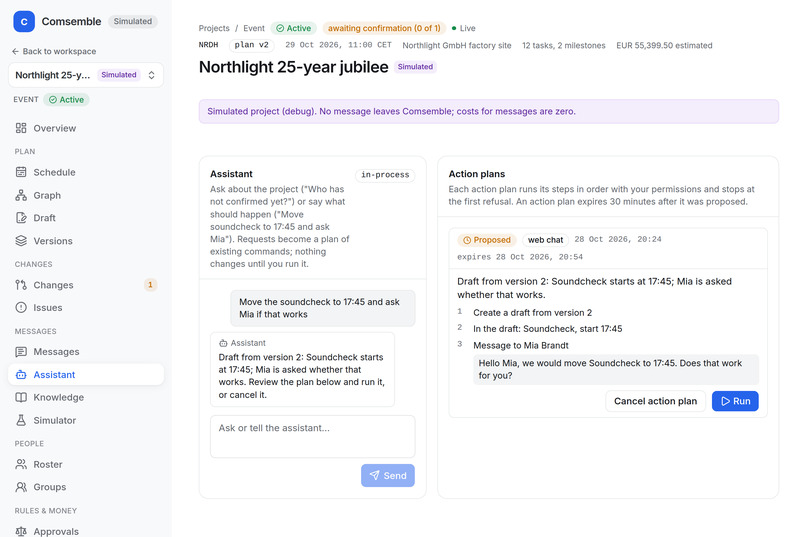Click the up-down chevrons on project selector
Screen dimensions: 806x537
pyautogui.click(x=152, y=75)
